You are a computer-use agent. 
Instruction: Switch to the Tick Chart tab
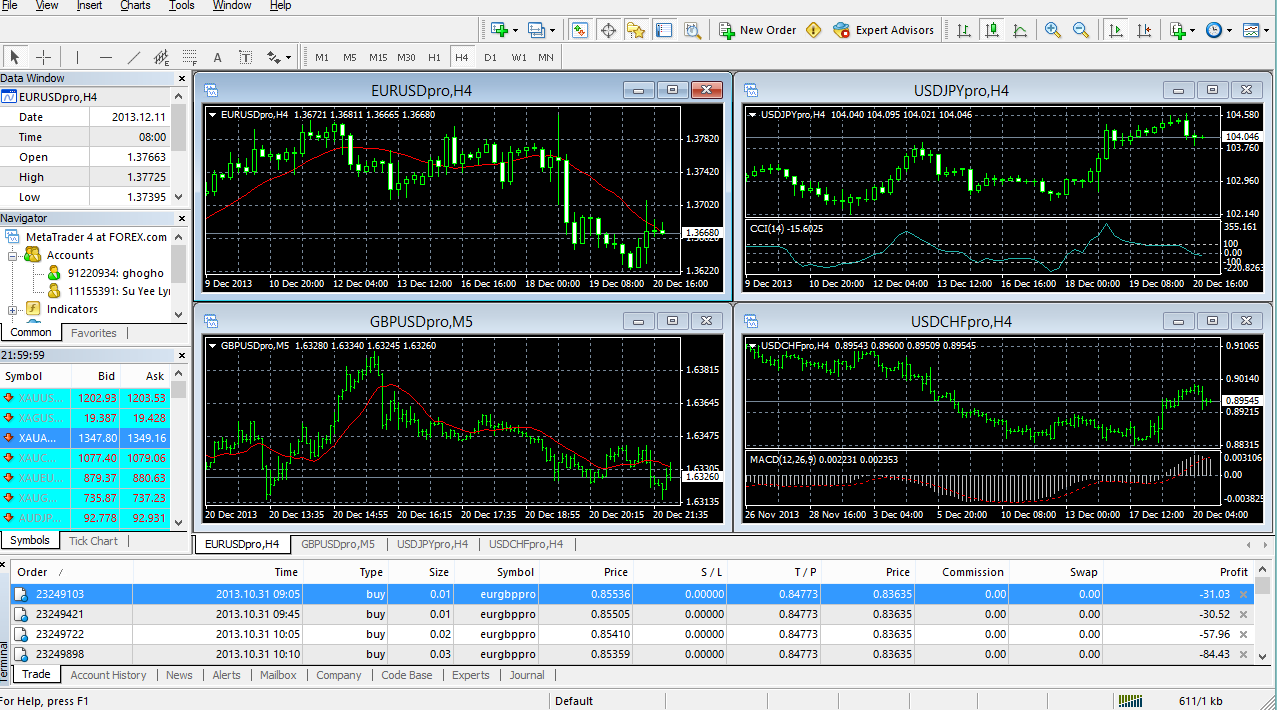pyautogui.click(x=93, y=541)
